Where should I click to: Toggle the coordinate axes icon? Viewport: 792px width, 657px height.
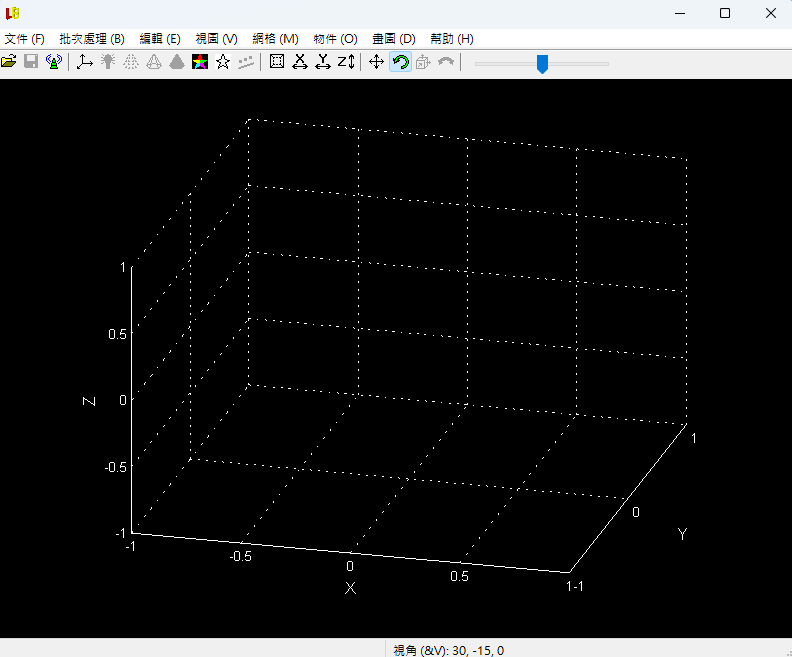84,62
